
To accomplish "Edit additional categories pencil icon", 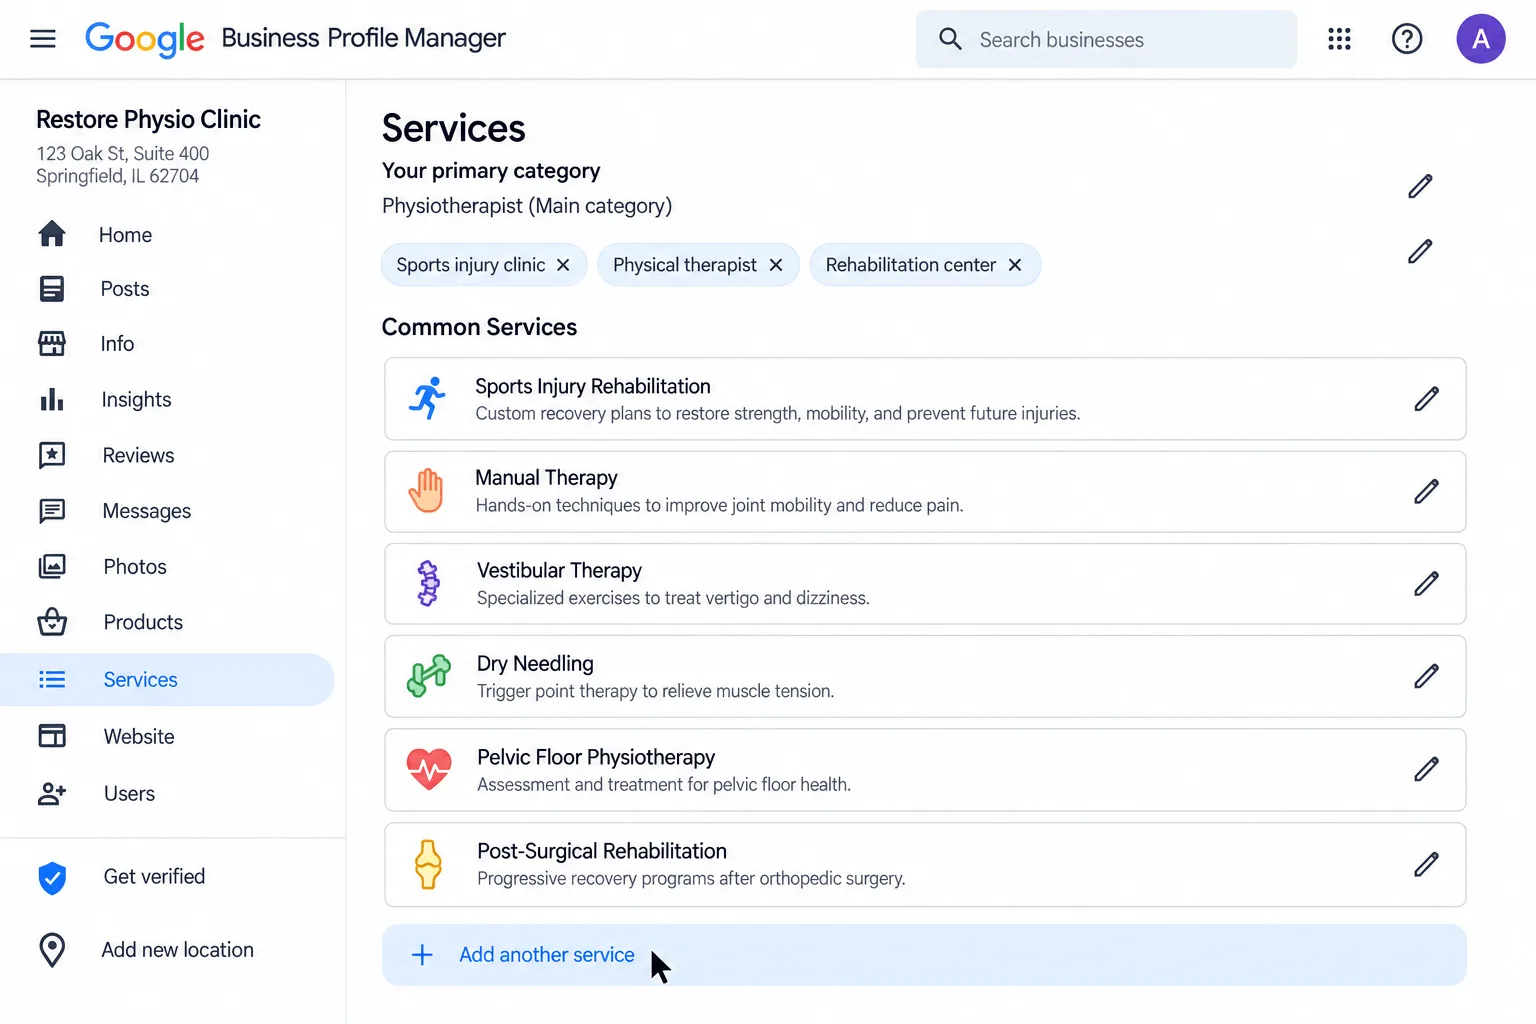I will coord(1420,251).
